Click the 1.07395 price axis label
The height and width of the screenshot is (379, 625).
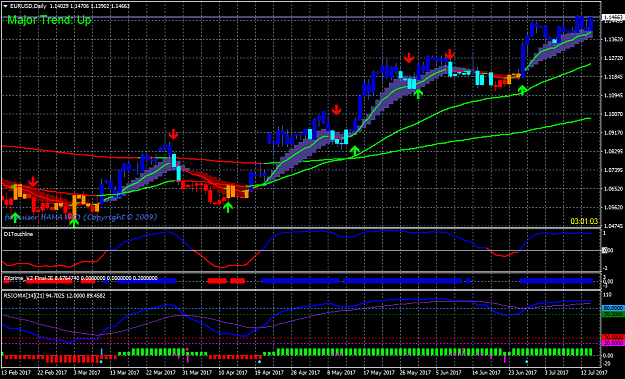click(613, 171)
